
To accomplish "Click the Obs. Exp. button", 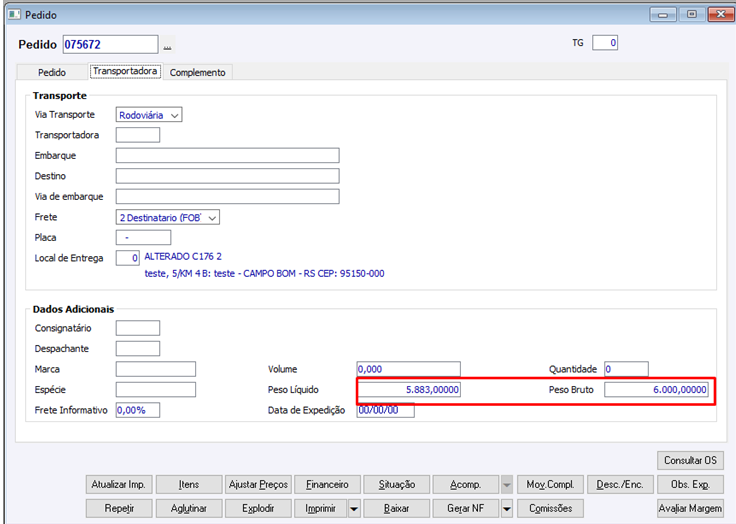I will pyautogui.click(x=690, y=484).
